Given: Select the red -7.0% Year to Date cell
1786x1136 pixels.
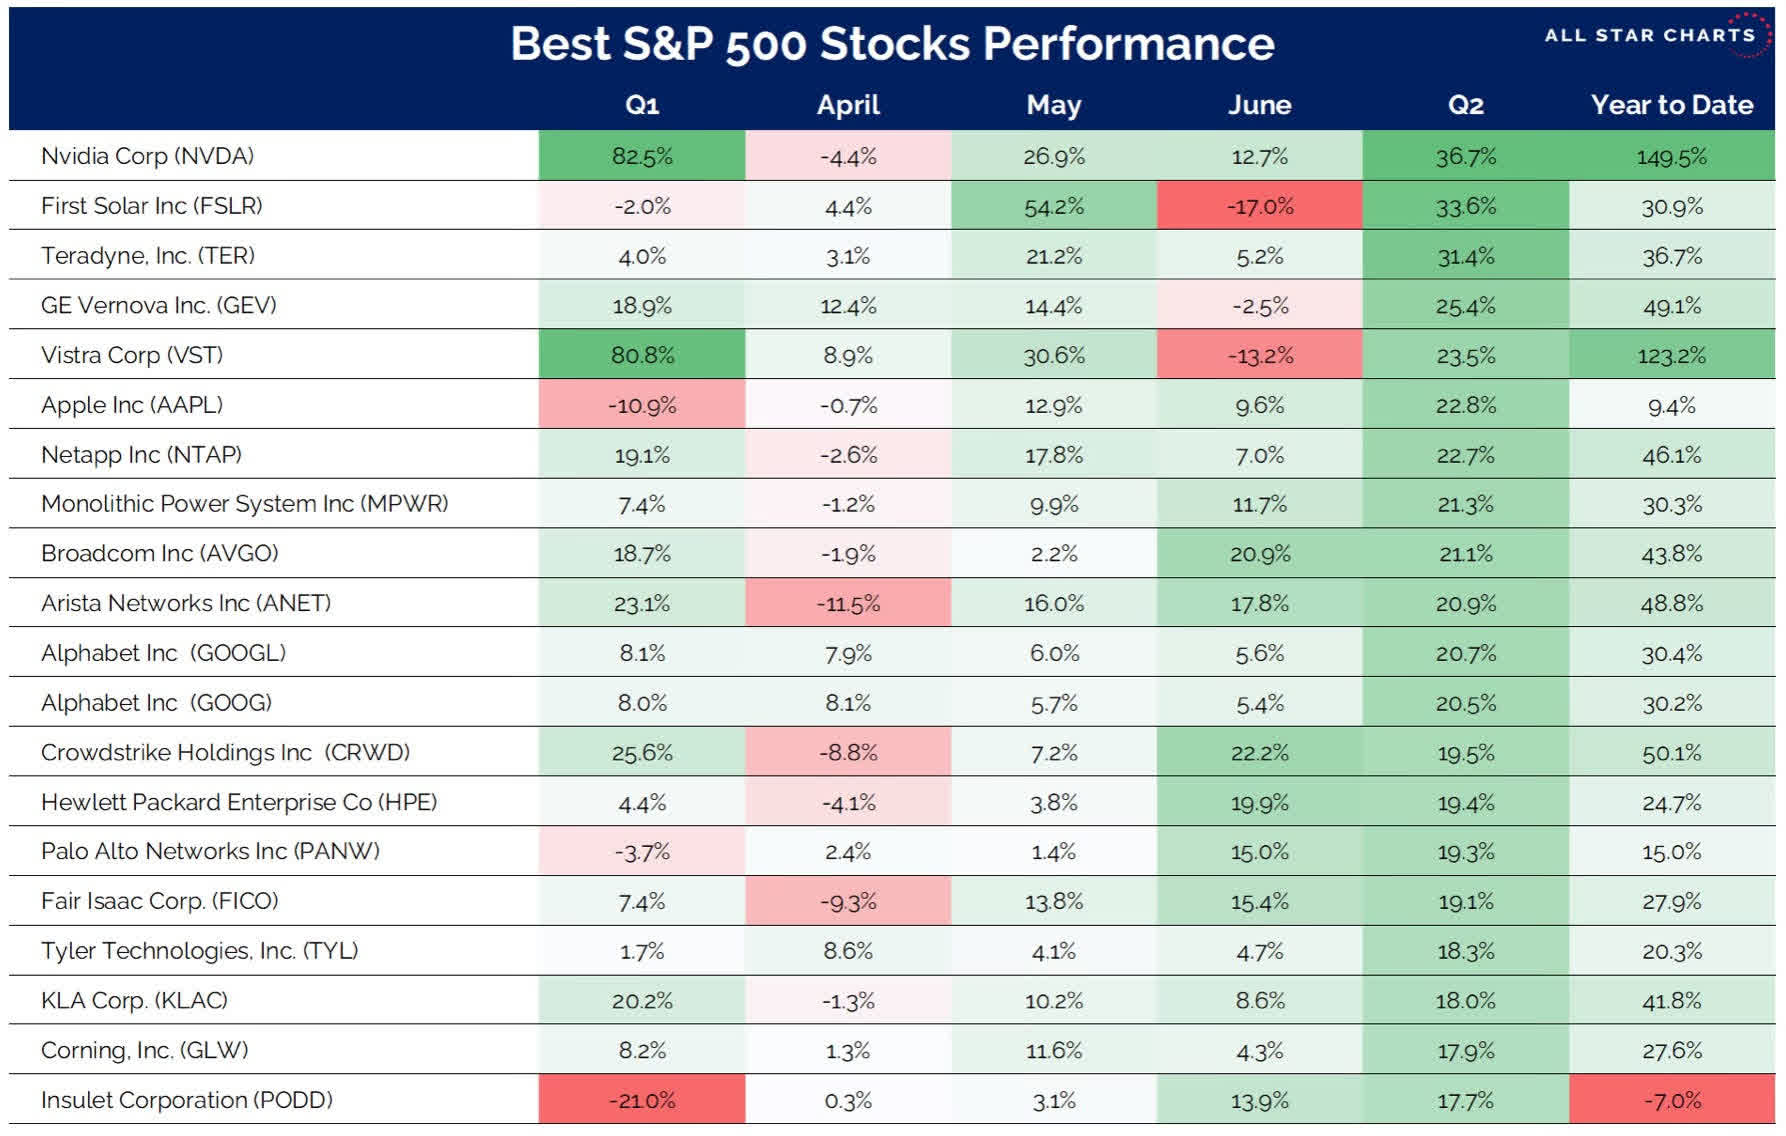Looking at the screenshot, I should (x=1671, y=1100).
